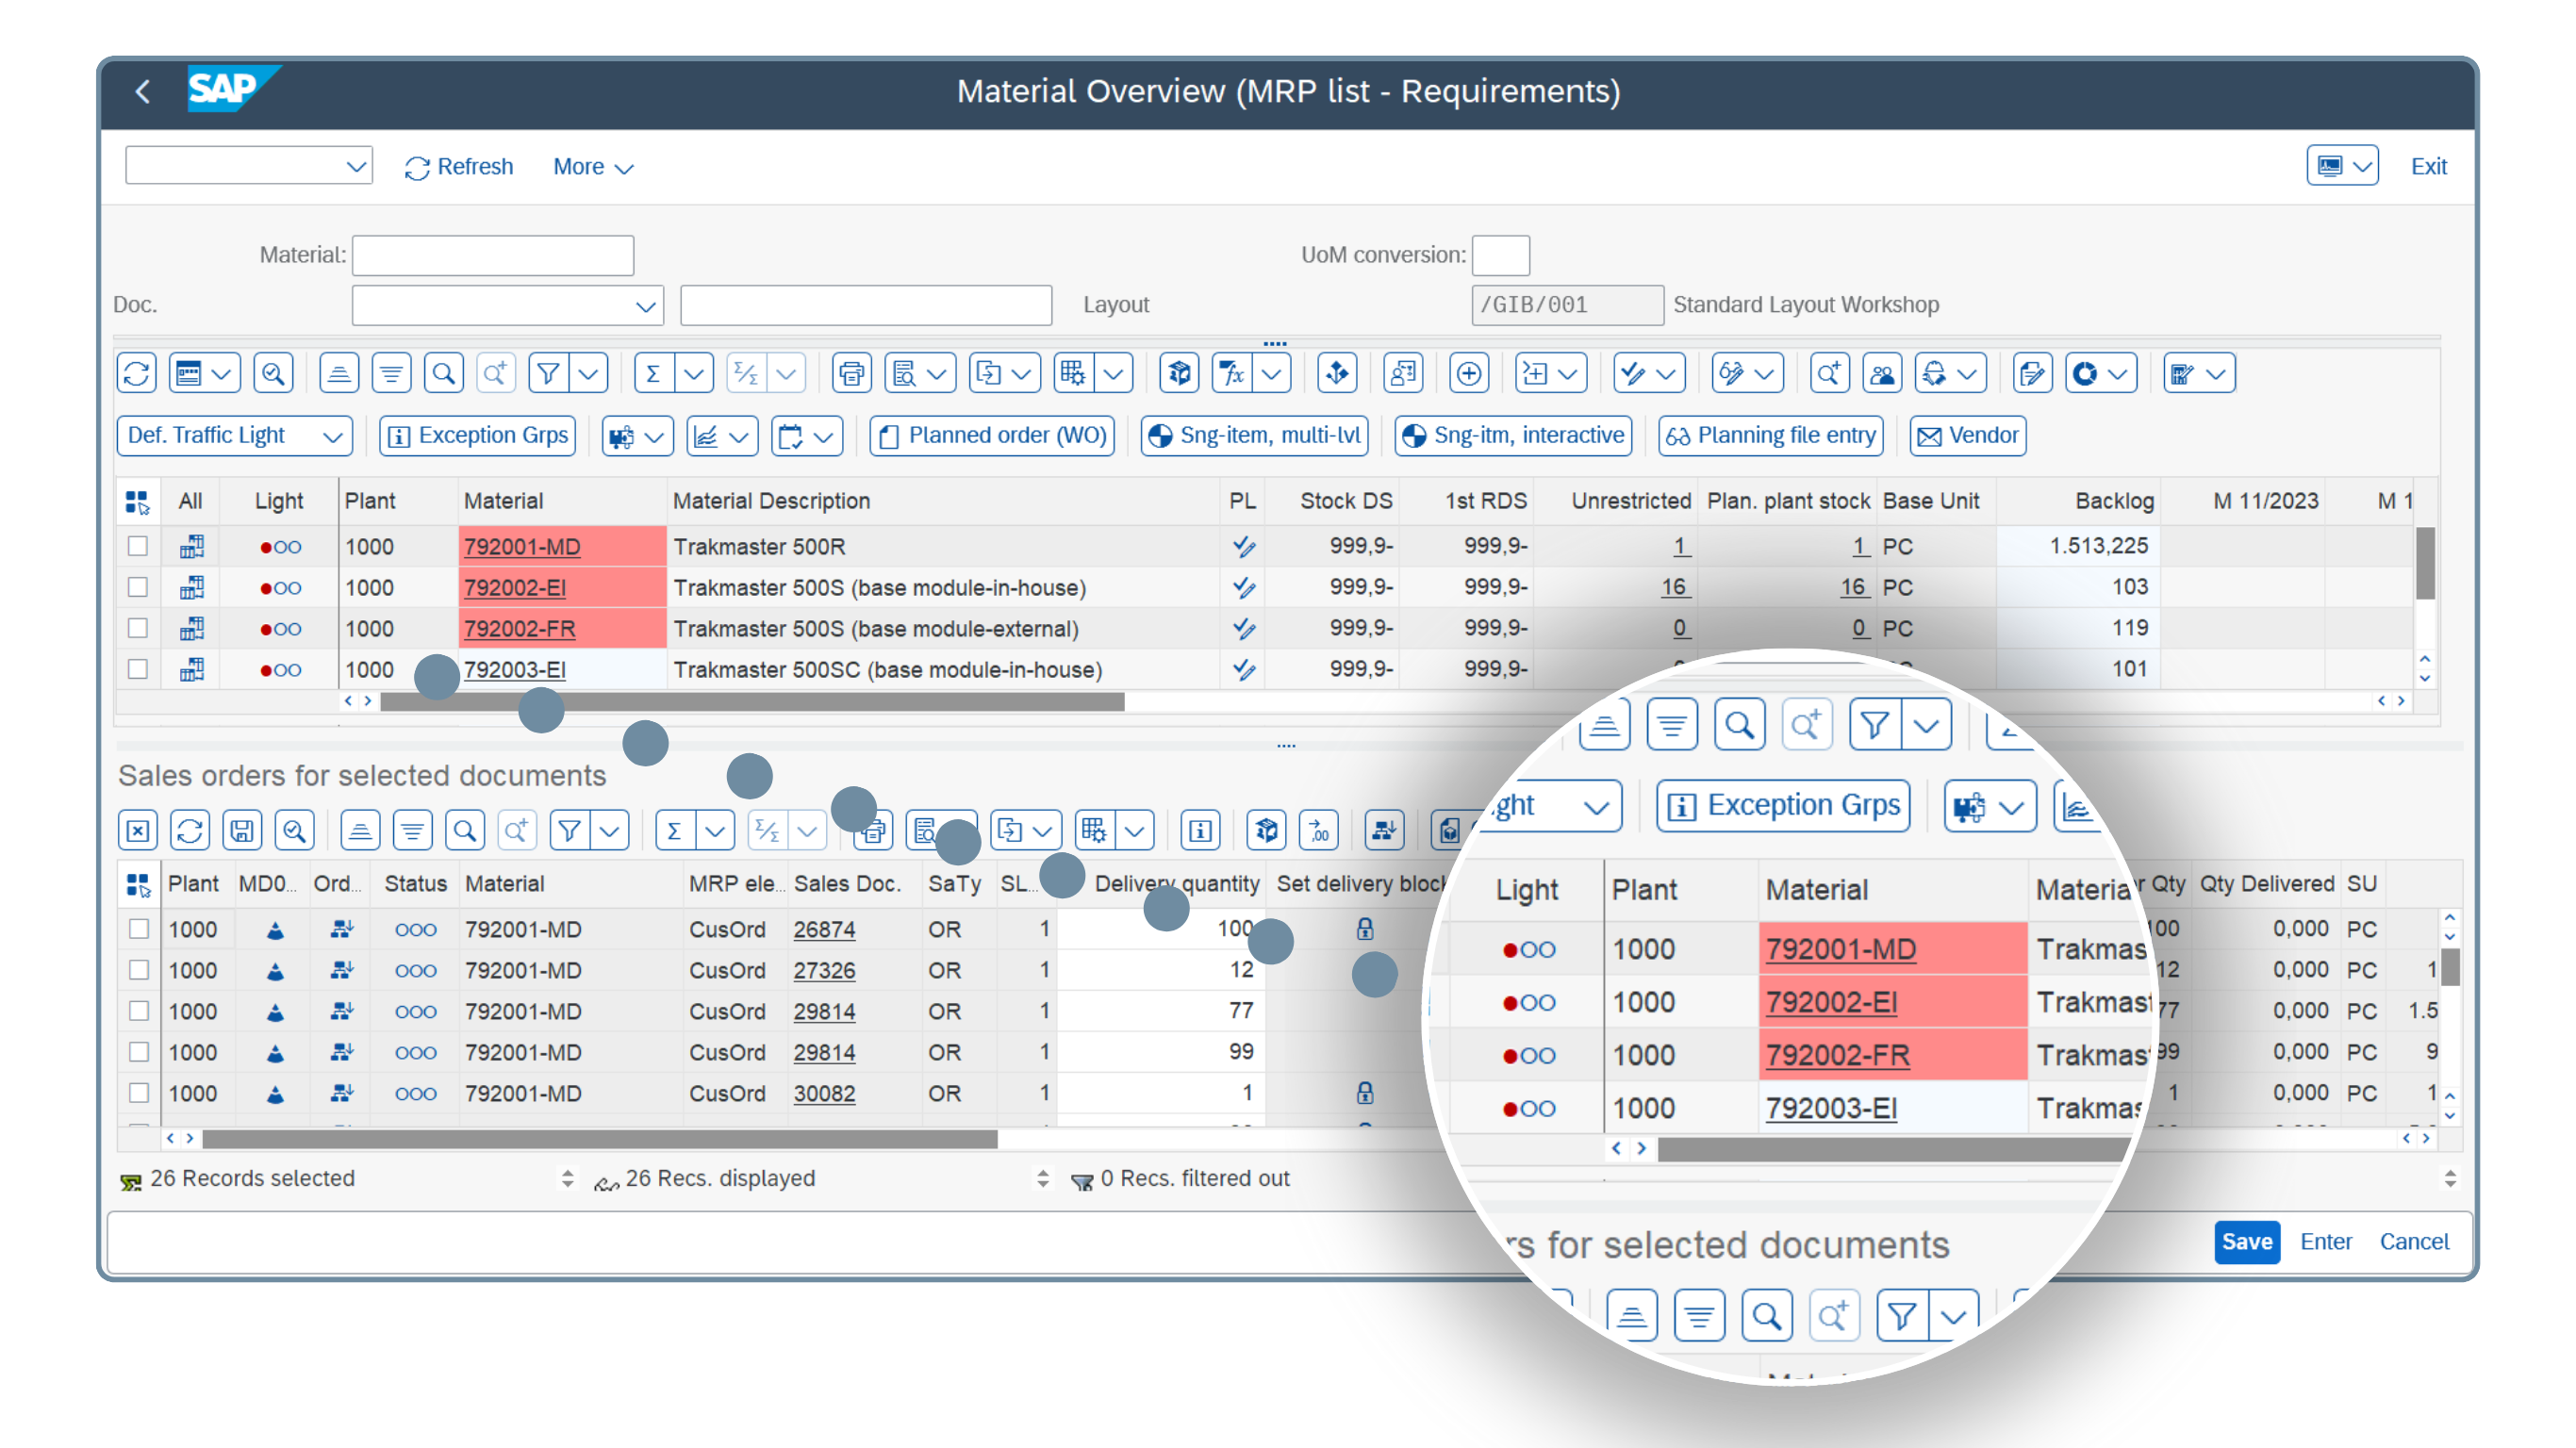Screen dimensions: 2576x1448
Task: Open sales document link 26874
Action: 824,929
